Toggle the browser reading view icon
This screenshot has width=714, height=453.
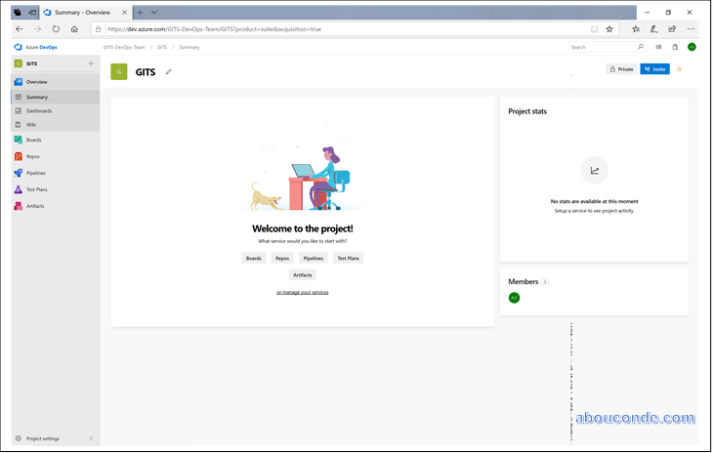click(x=594, y=29)
